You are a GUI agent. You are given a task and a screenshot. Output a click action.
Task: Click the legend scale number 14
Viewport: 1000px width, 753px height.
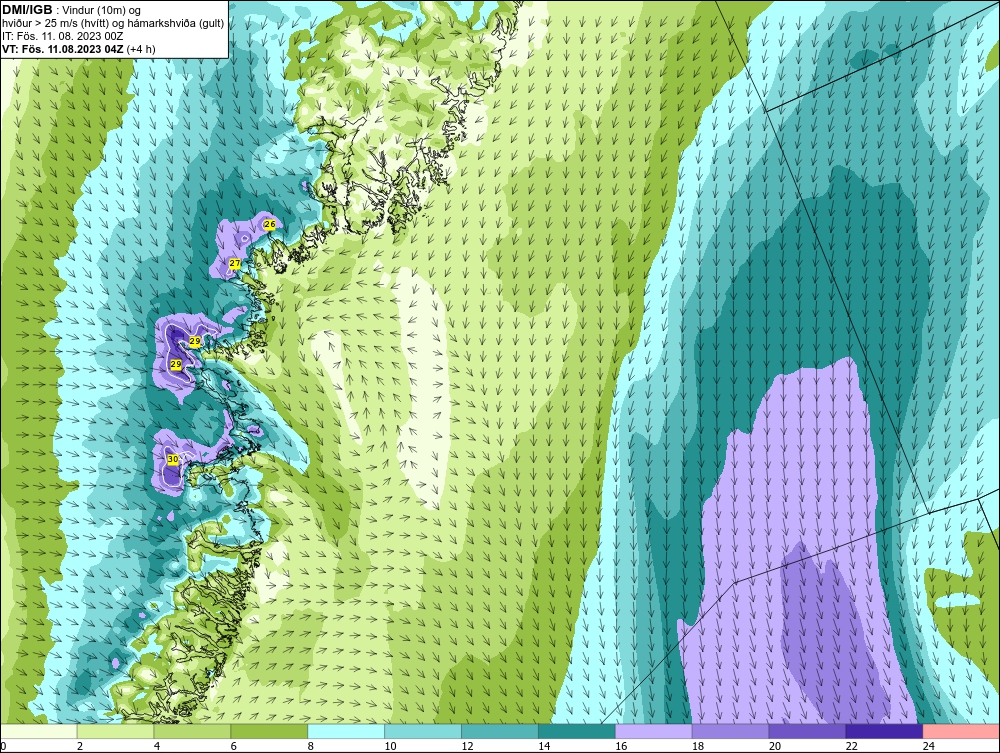point(544,746)
